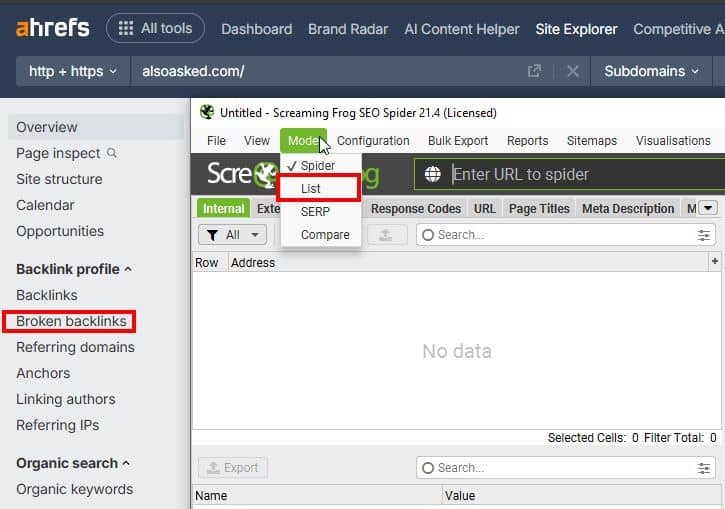Expand the http + https protocol dropdown
725x509 pixels.
coord(73,71)
